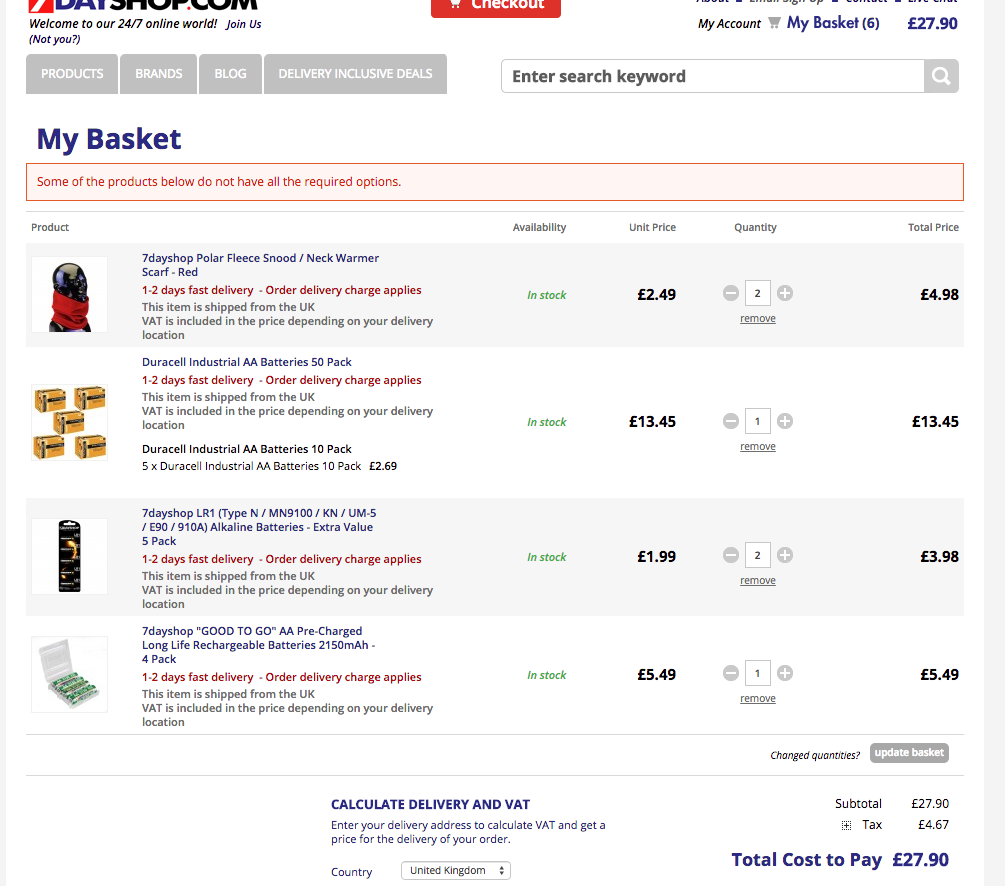Open 7dayshop LR1 Alkaline Batteries link
The width and height of the screenshot is (1005, 886).
pyautogui.click(x=259, y=527)
